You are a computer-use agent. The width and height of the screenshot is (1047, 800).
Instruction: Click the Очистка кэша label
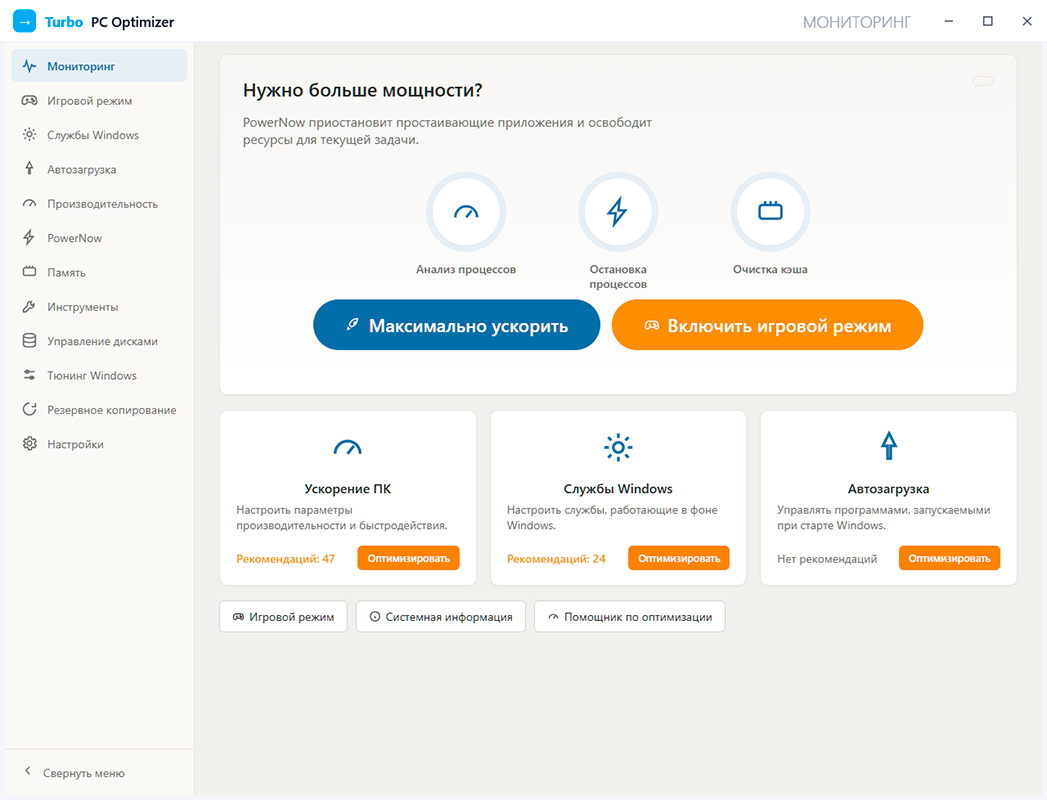[770, 269]
